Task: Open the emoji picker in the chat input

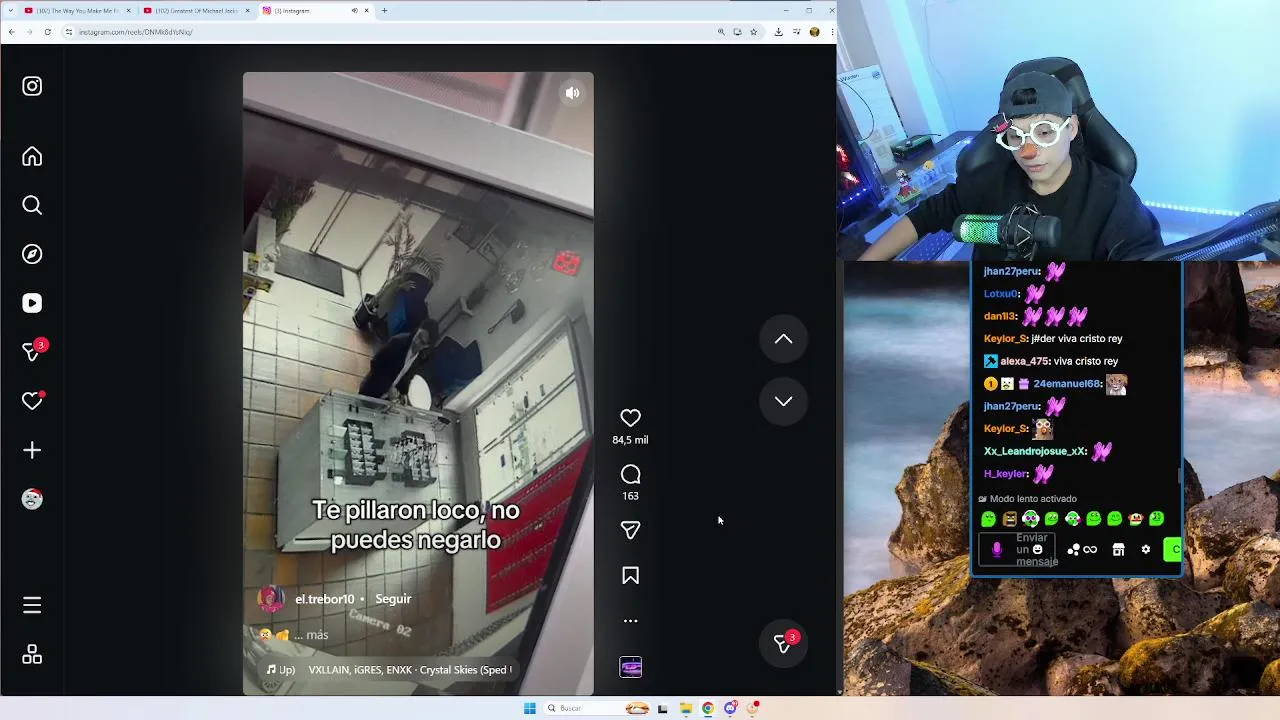Action: click(1037, 549)
